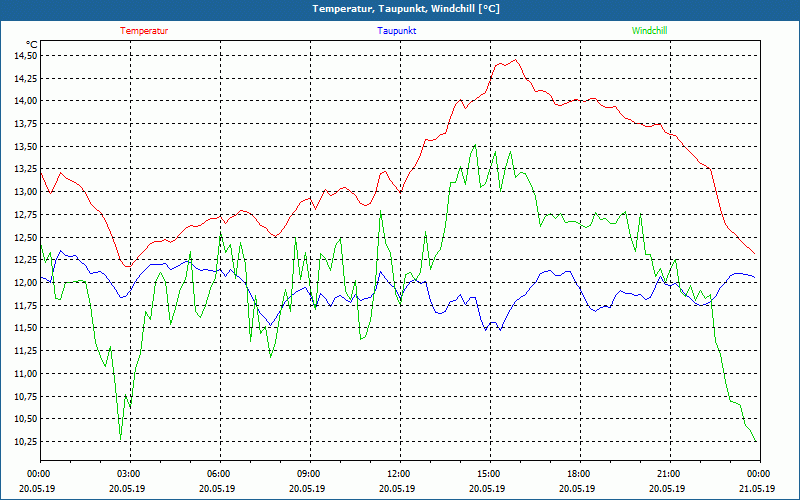Click the 12:00 time axis label
Image resolution: width=800 pixels, height=500 pixels.
[x=400, y=474]
